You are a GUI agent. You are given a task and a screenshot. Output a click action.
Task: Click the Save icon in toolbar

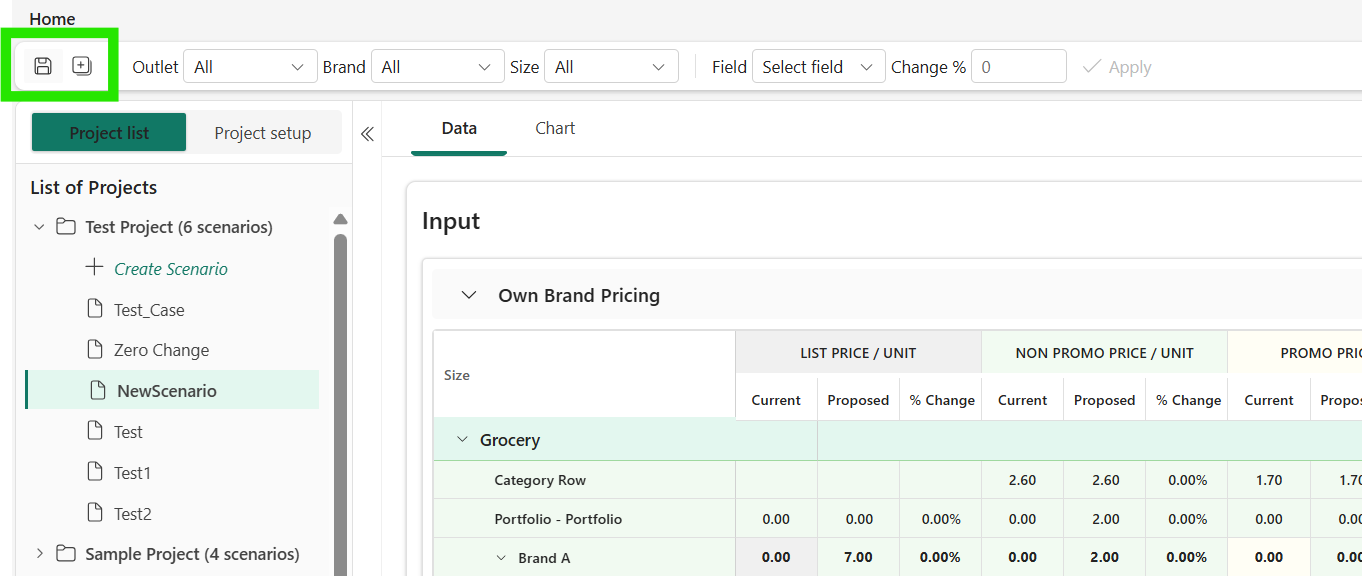pyautogui.click(x=43, y=66)
